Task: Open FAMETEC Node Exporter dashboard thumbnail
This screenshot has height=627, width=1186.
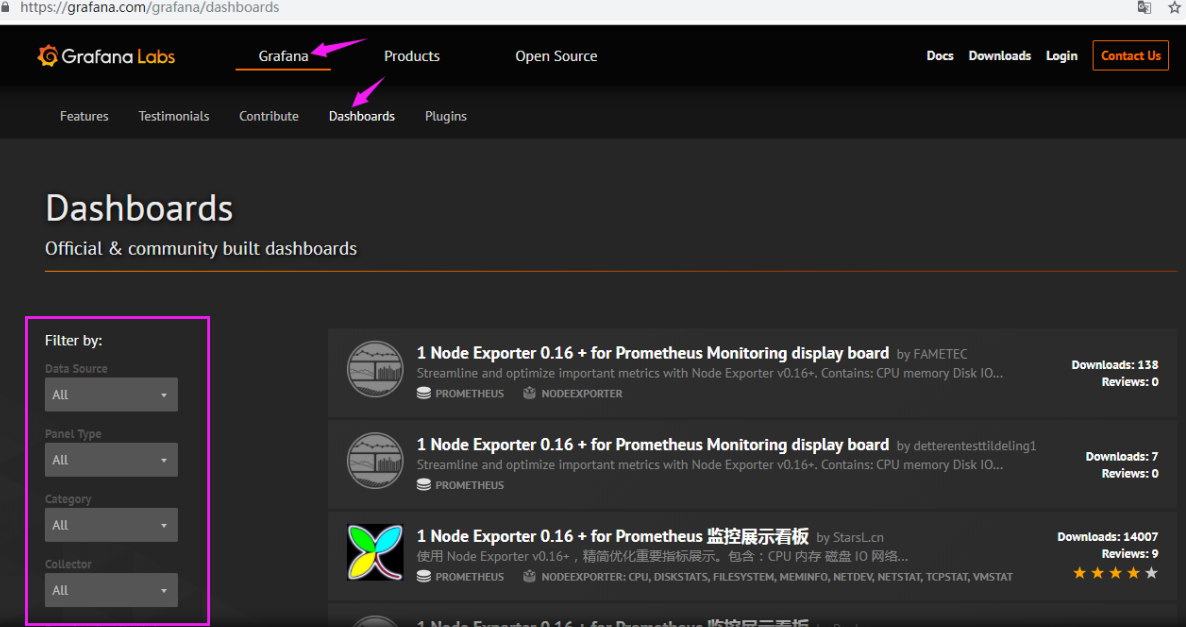Action: 375,369
